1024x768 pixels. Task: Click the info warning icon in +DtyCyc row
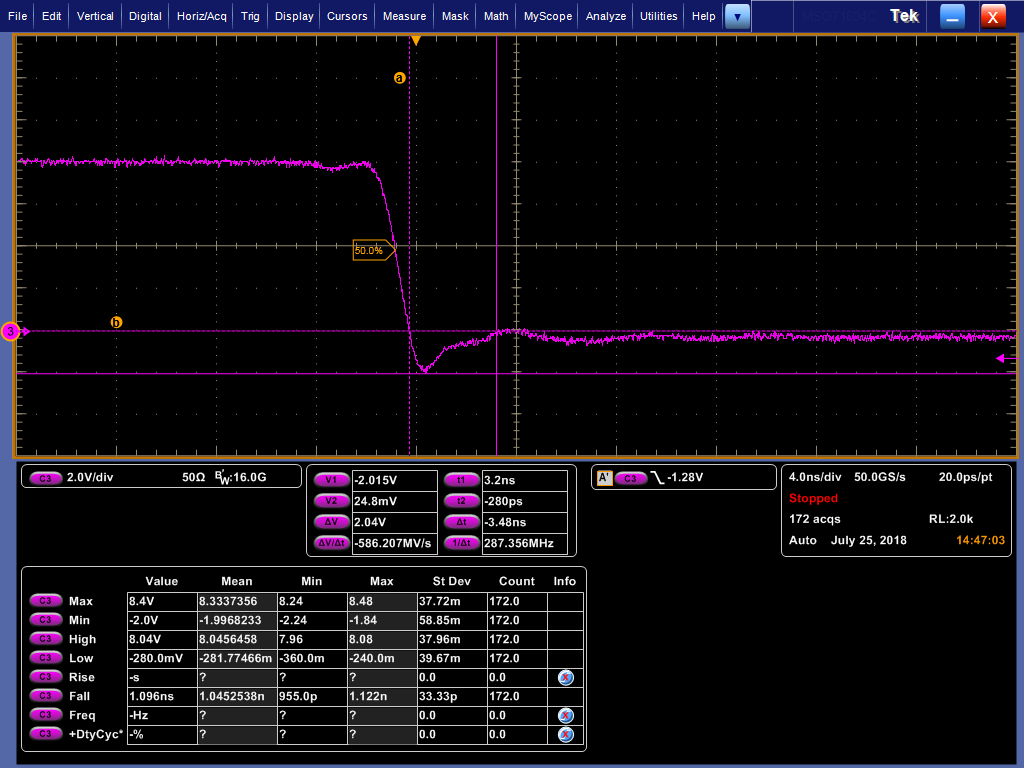(x=566, y=734)
